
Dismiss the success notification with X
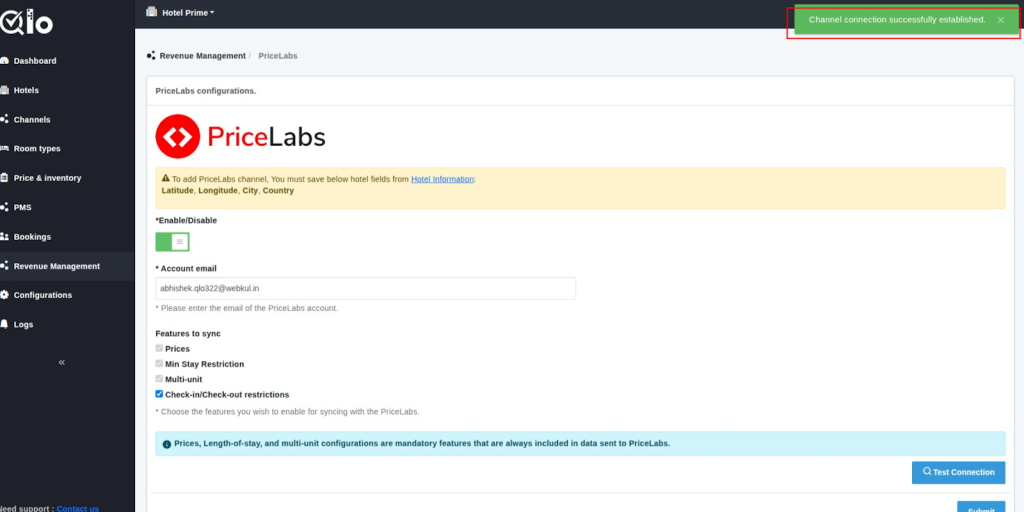pos(1000,20)
